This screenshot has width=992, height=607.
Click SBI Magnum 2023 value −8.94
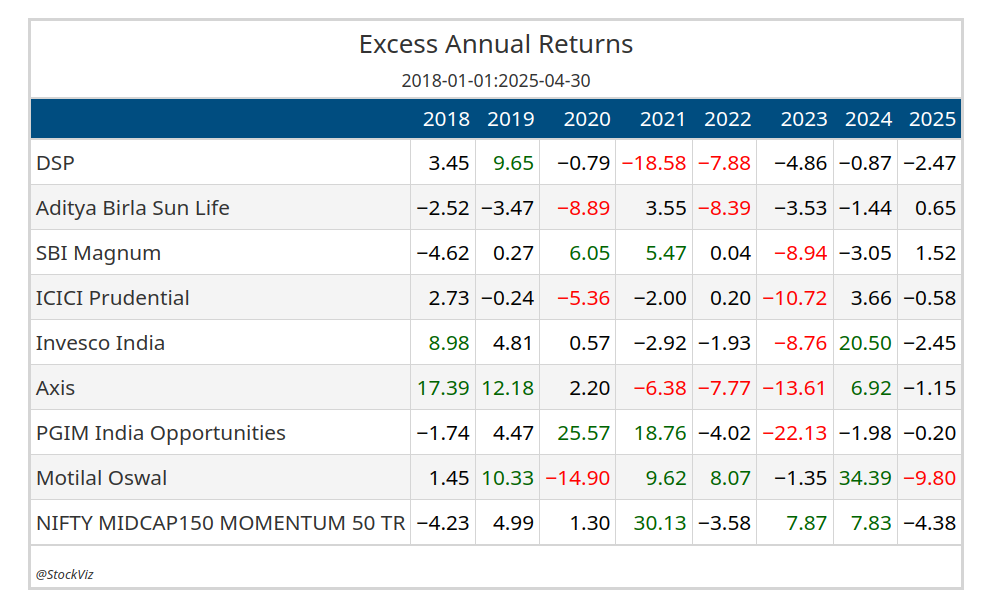(801, 253)
